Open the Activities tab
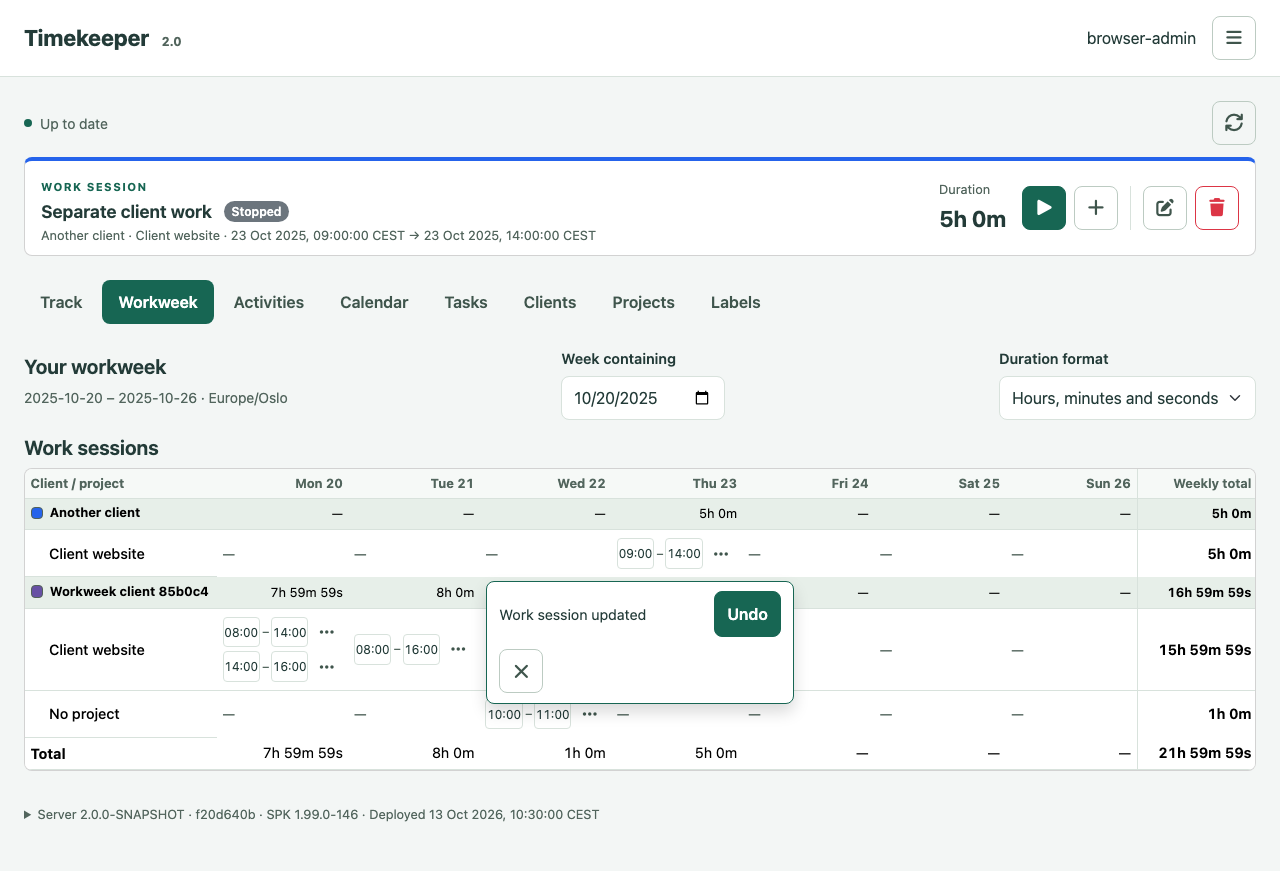The height and width of the screenshot is (871, 1280). [x=269, y=302]
